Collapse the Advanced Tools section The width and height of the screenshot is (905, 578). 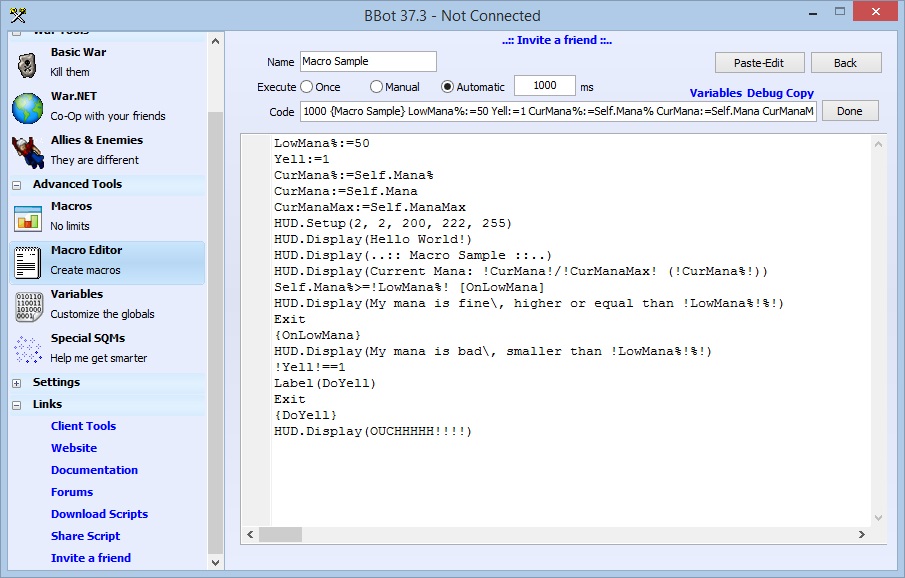pos(17,185)
